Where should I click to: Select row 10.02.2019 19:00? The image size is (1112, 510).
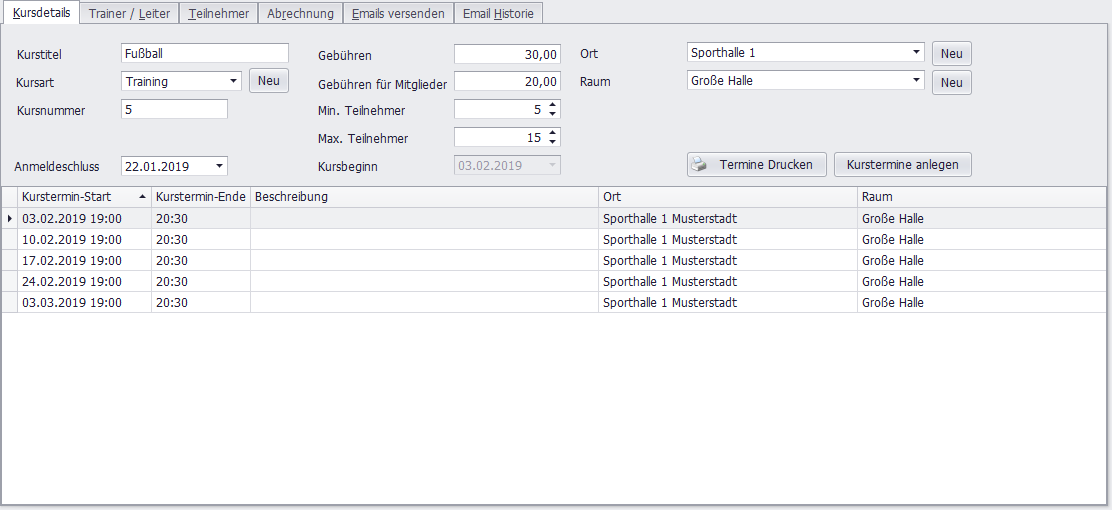[553, 239]
